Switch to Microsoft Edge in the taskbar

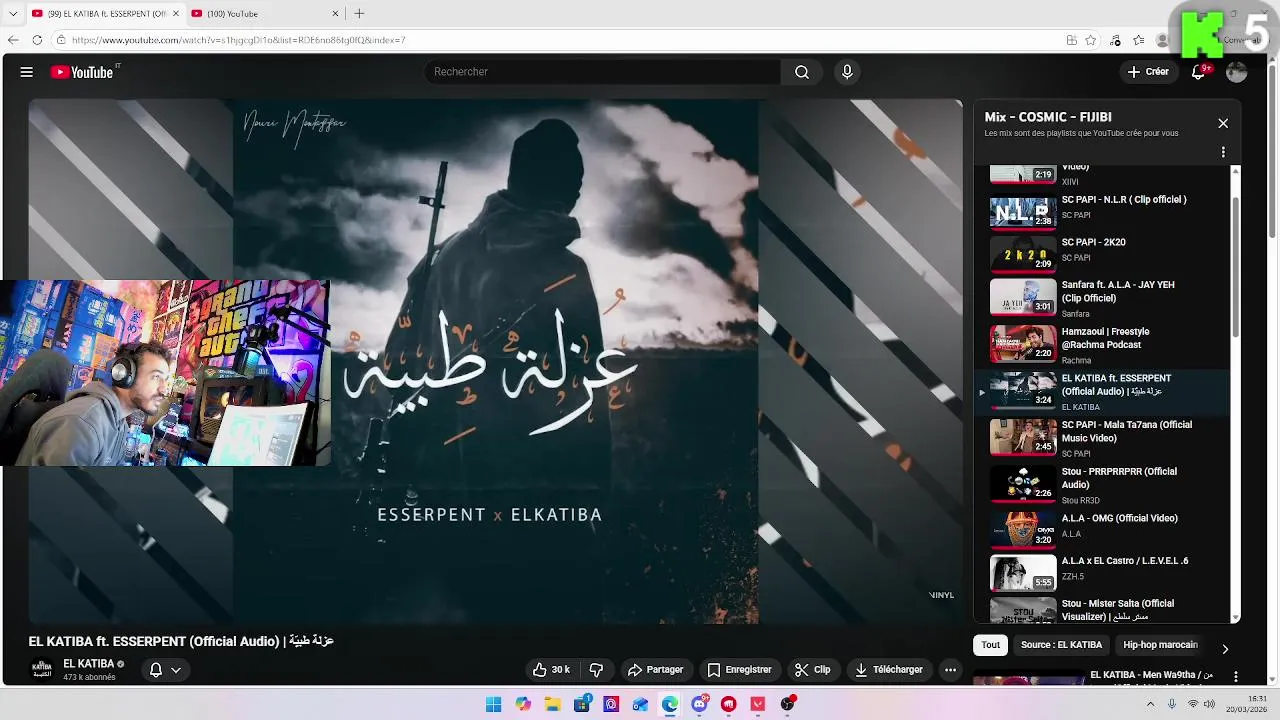tap(670, 704)
